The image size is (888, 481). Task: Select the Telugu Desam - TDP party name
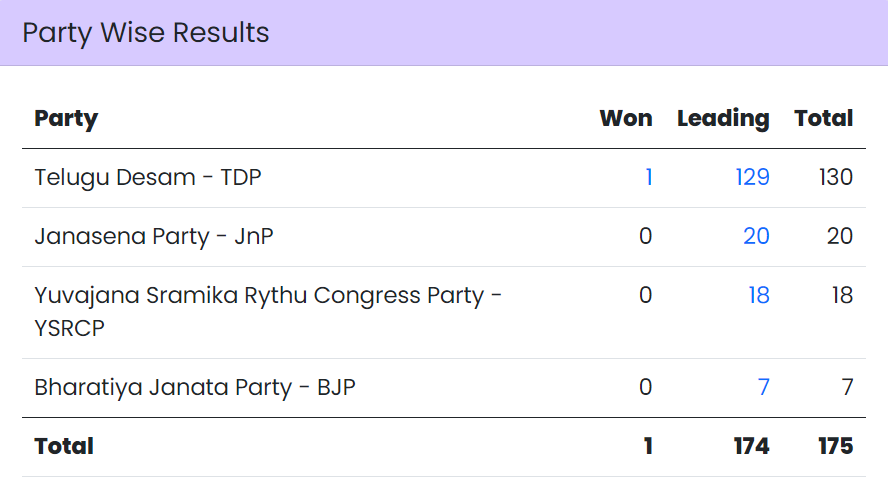click(x=148, y=178)
